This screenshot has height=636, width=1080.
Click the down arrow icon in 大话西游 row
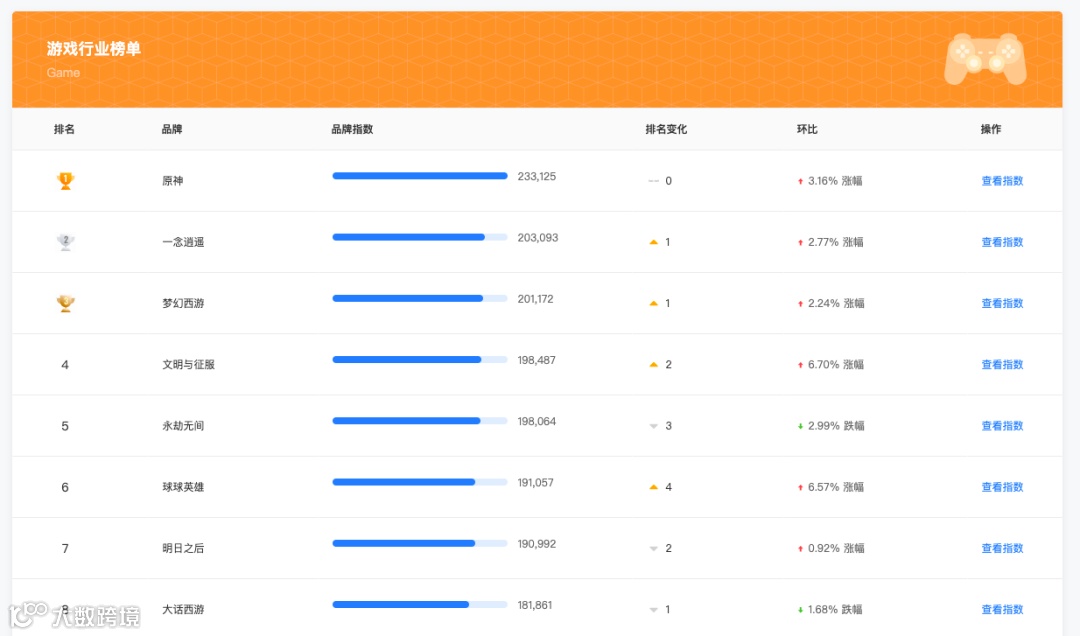click(x=654, y=610)
